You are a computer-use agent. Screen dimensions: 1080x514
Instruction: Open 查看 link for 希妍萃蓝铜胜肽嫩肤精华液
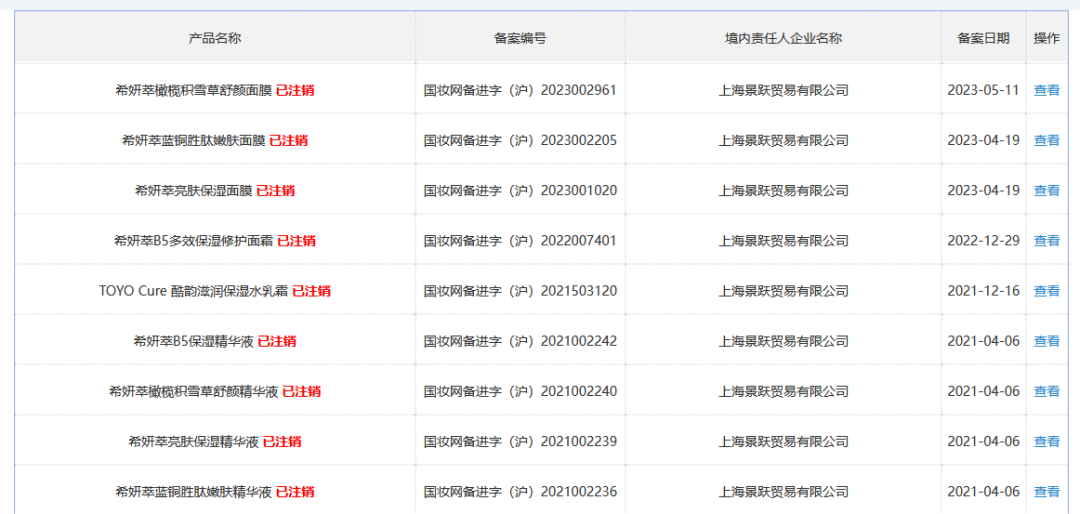click(x=1046, y=492)
